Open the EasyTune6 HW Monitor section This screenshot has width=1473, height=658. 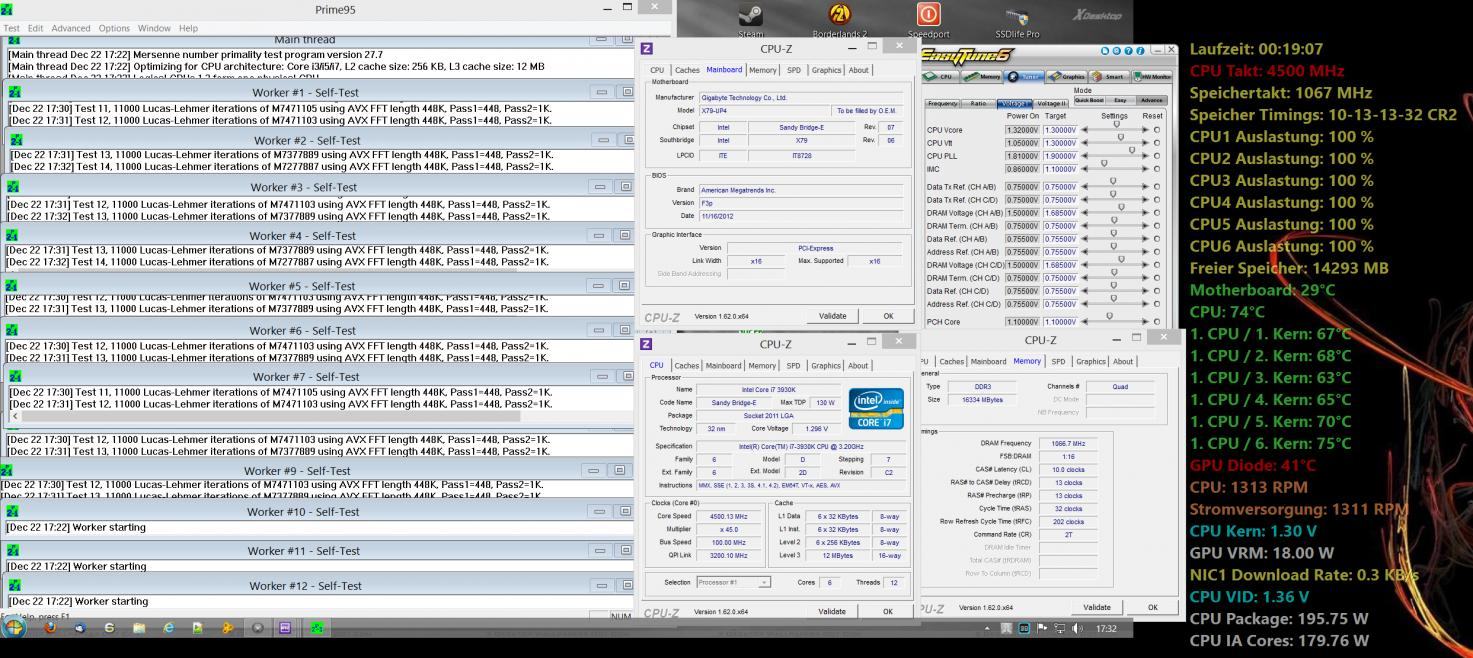(x=1151, y=76)
